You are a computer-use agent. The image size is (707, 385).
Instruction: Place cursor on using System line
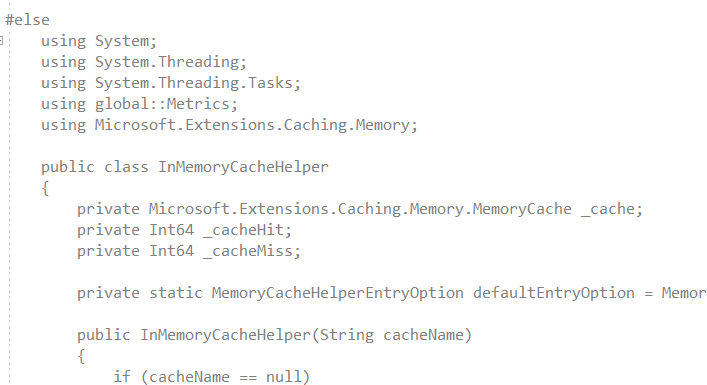99,41
